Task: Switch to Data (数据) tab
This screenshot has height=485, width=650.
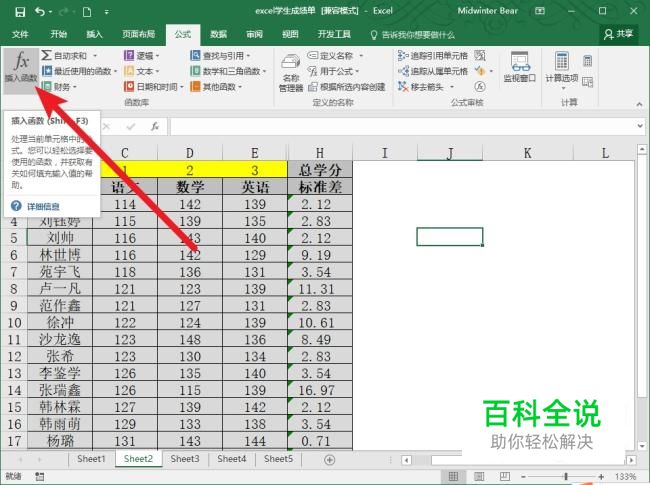Action: 218,34
